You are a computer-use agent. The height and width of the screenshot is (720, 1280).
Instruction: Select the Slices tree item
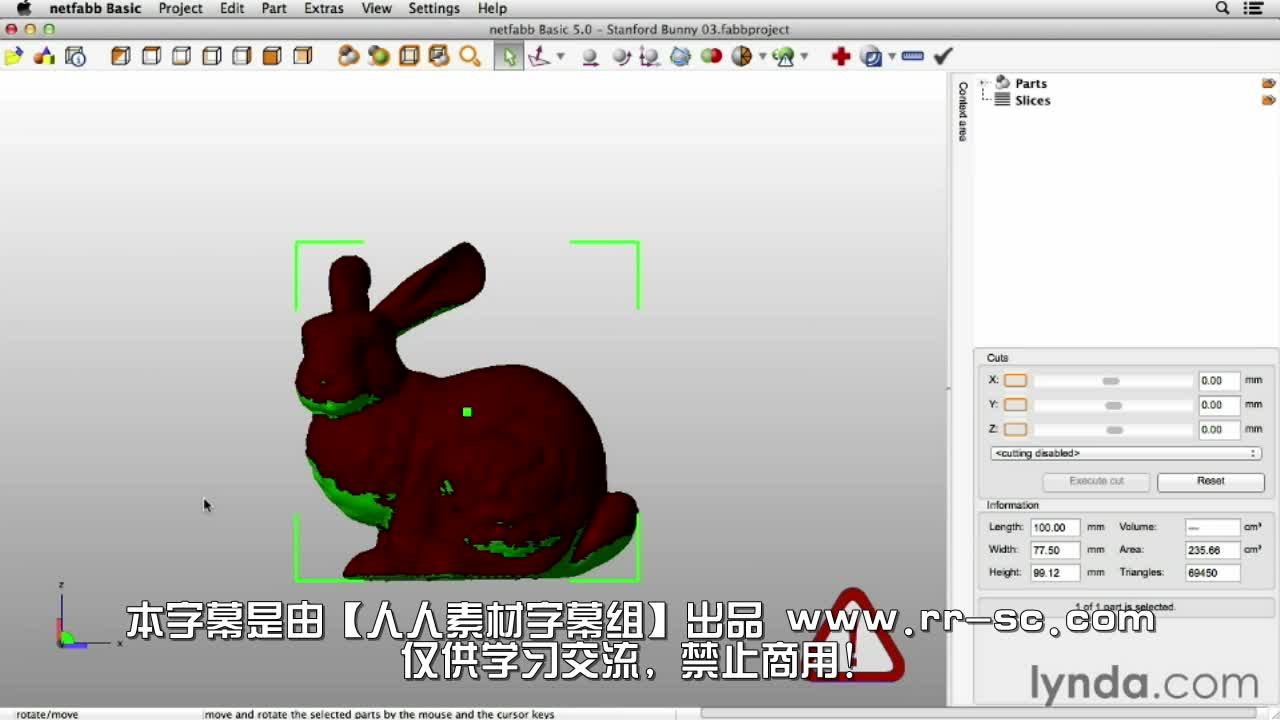click(1032, 100)
